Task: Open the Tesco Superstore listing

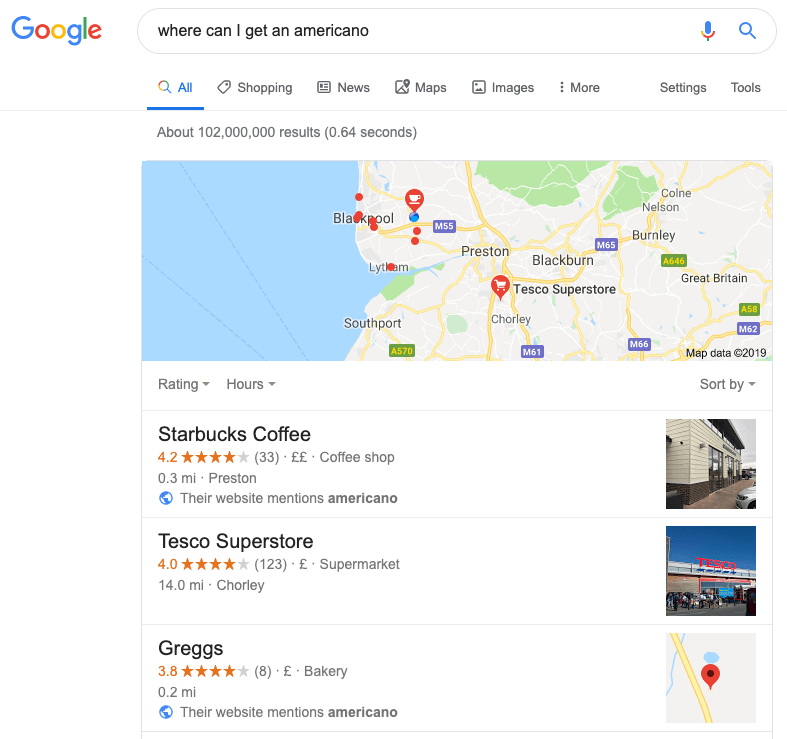Action: click(x=235, y=542)
